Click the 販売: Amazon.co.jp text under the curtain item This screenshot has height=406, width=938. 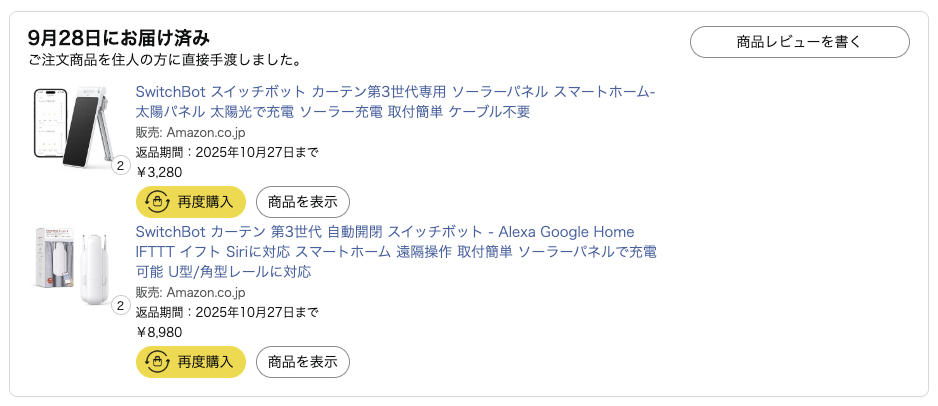pos(190,292)
